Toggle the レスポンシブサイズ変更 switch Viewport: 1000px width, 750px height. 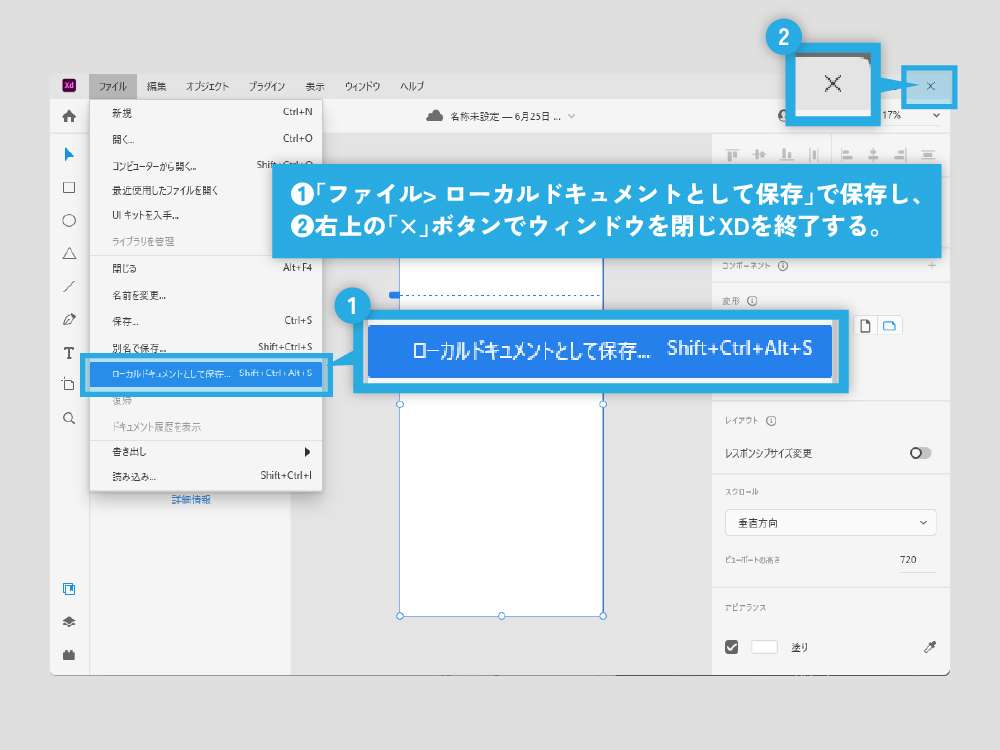920,453
